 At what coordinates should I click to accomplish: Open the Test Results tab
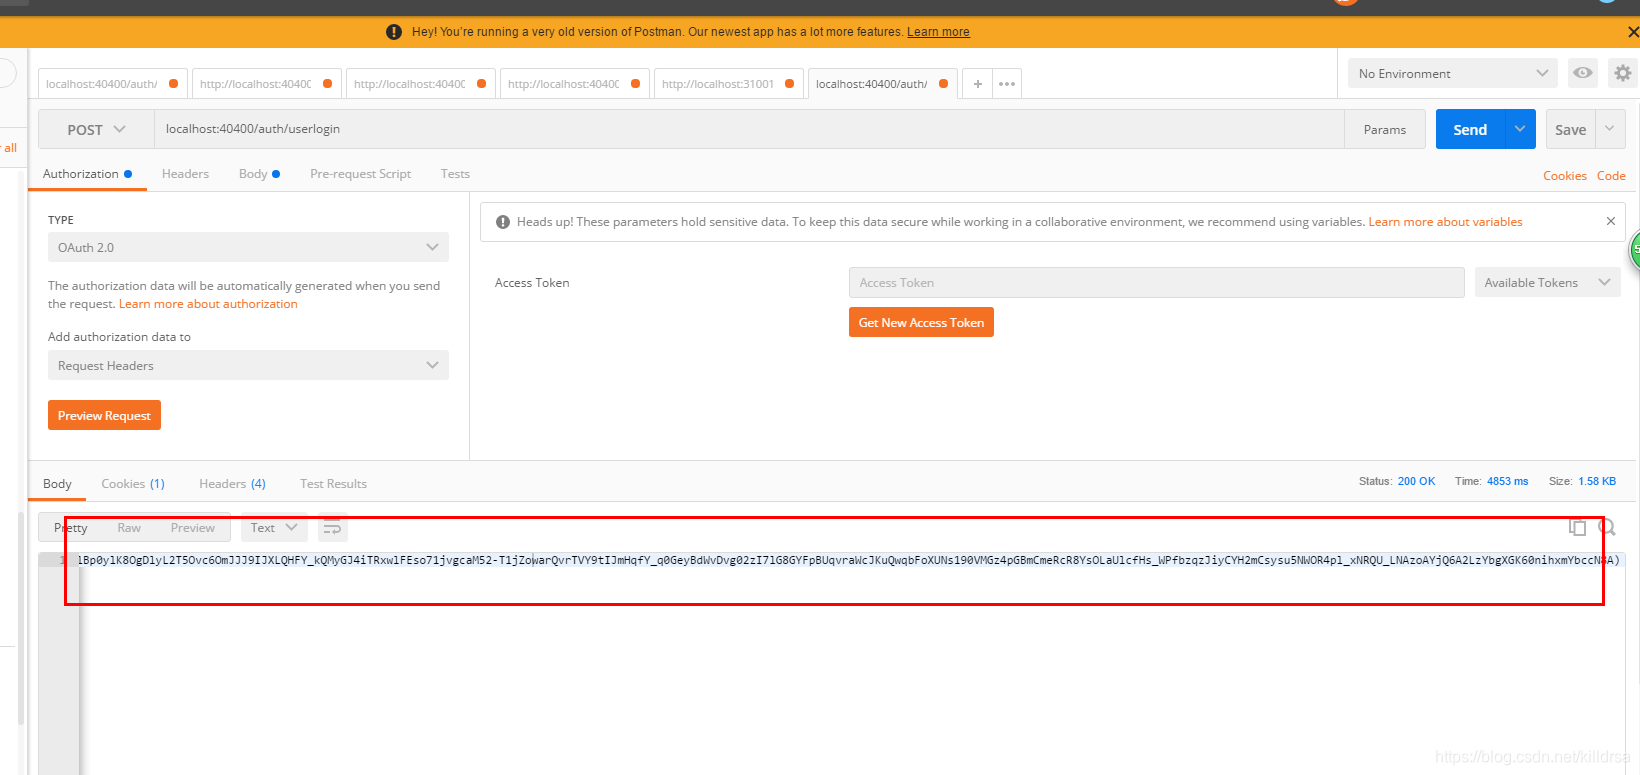tap(333, 484)
